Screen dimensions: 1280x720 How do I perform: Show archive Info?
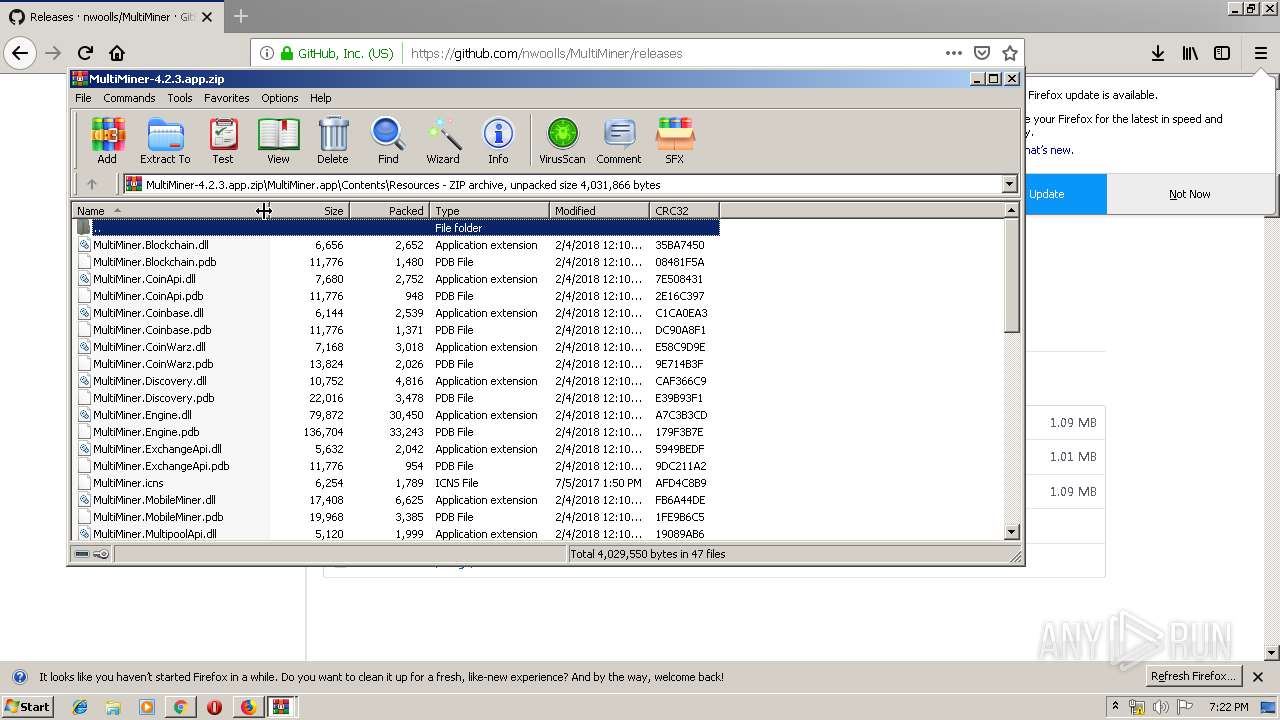coord(498,140)
